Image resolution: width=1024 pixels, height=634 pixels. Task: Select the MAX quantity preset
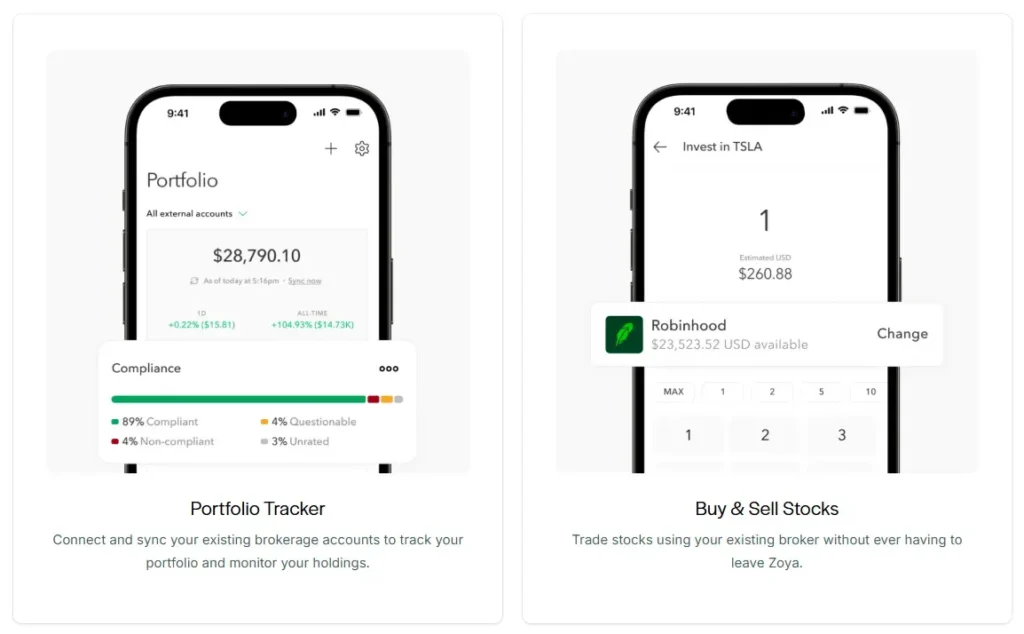[x=674, y=392]
